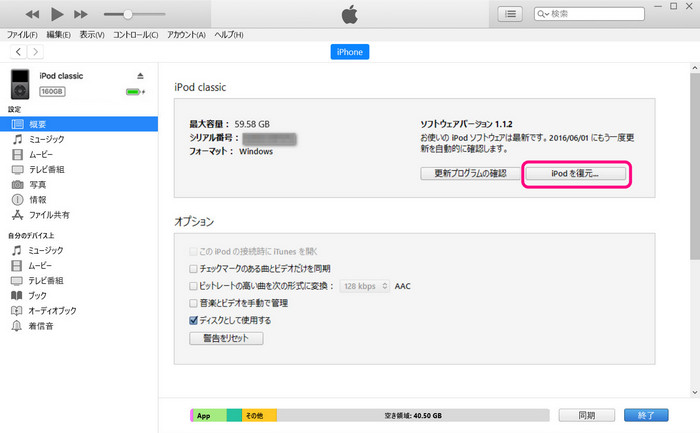This screenshot has width=700, height=433.
Task: Open the 表示 menu
Action: 92,35
